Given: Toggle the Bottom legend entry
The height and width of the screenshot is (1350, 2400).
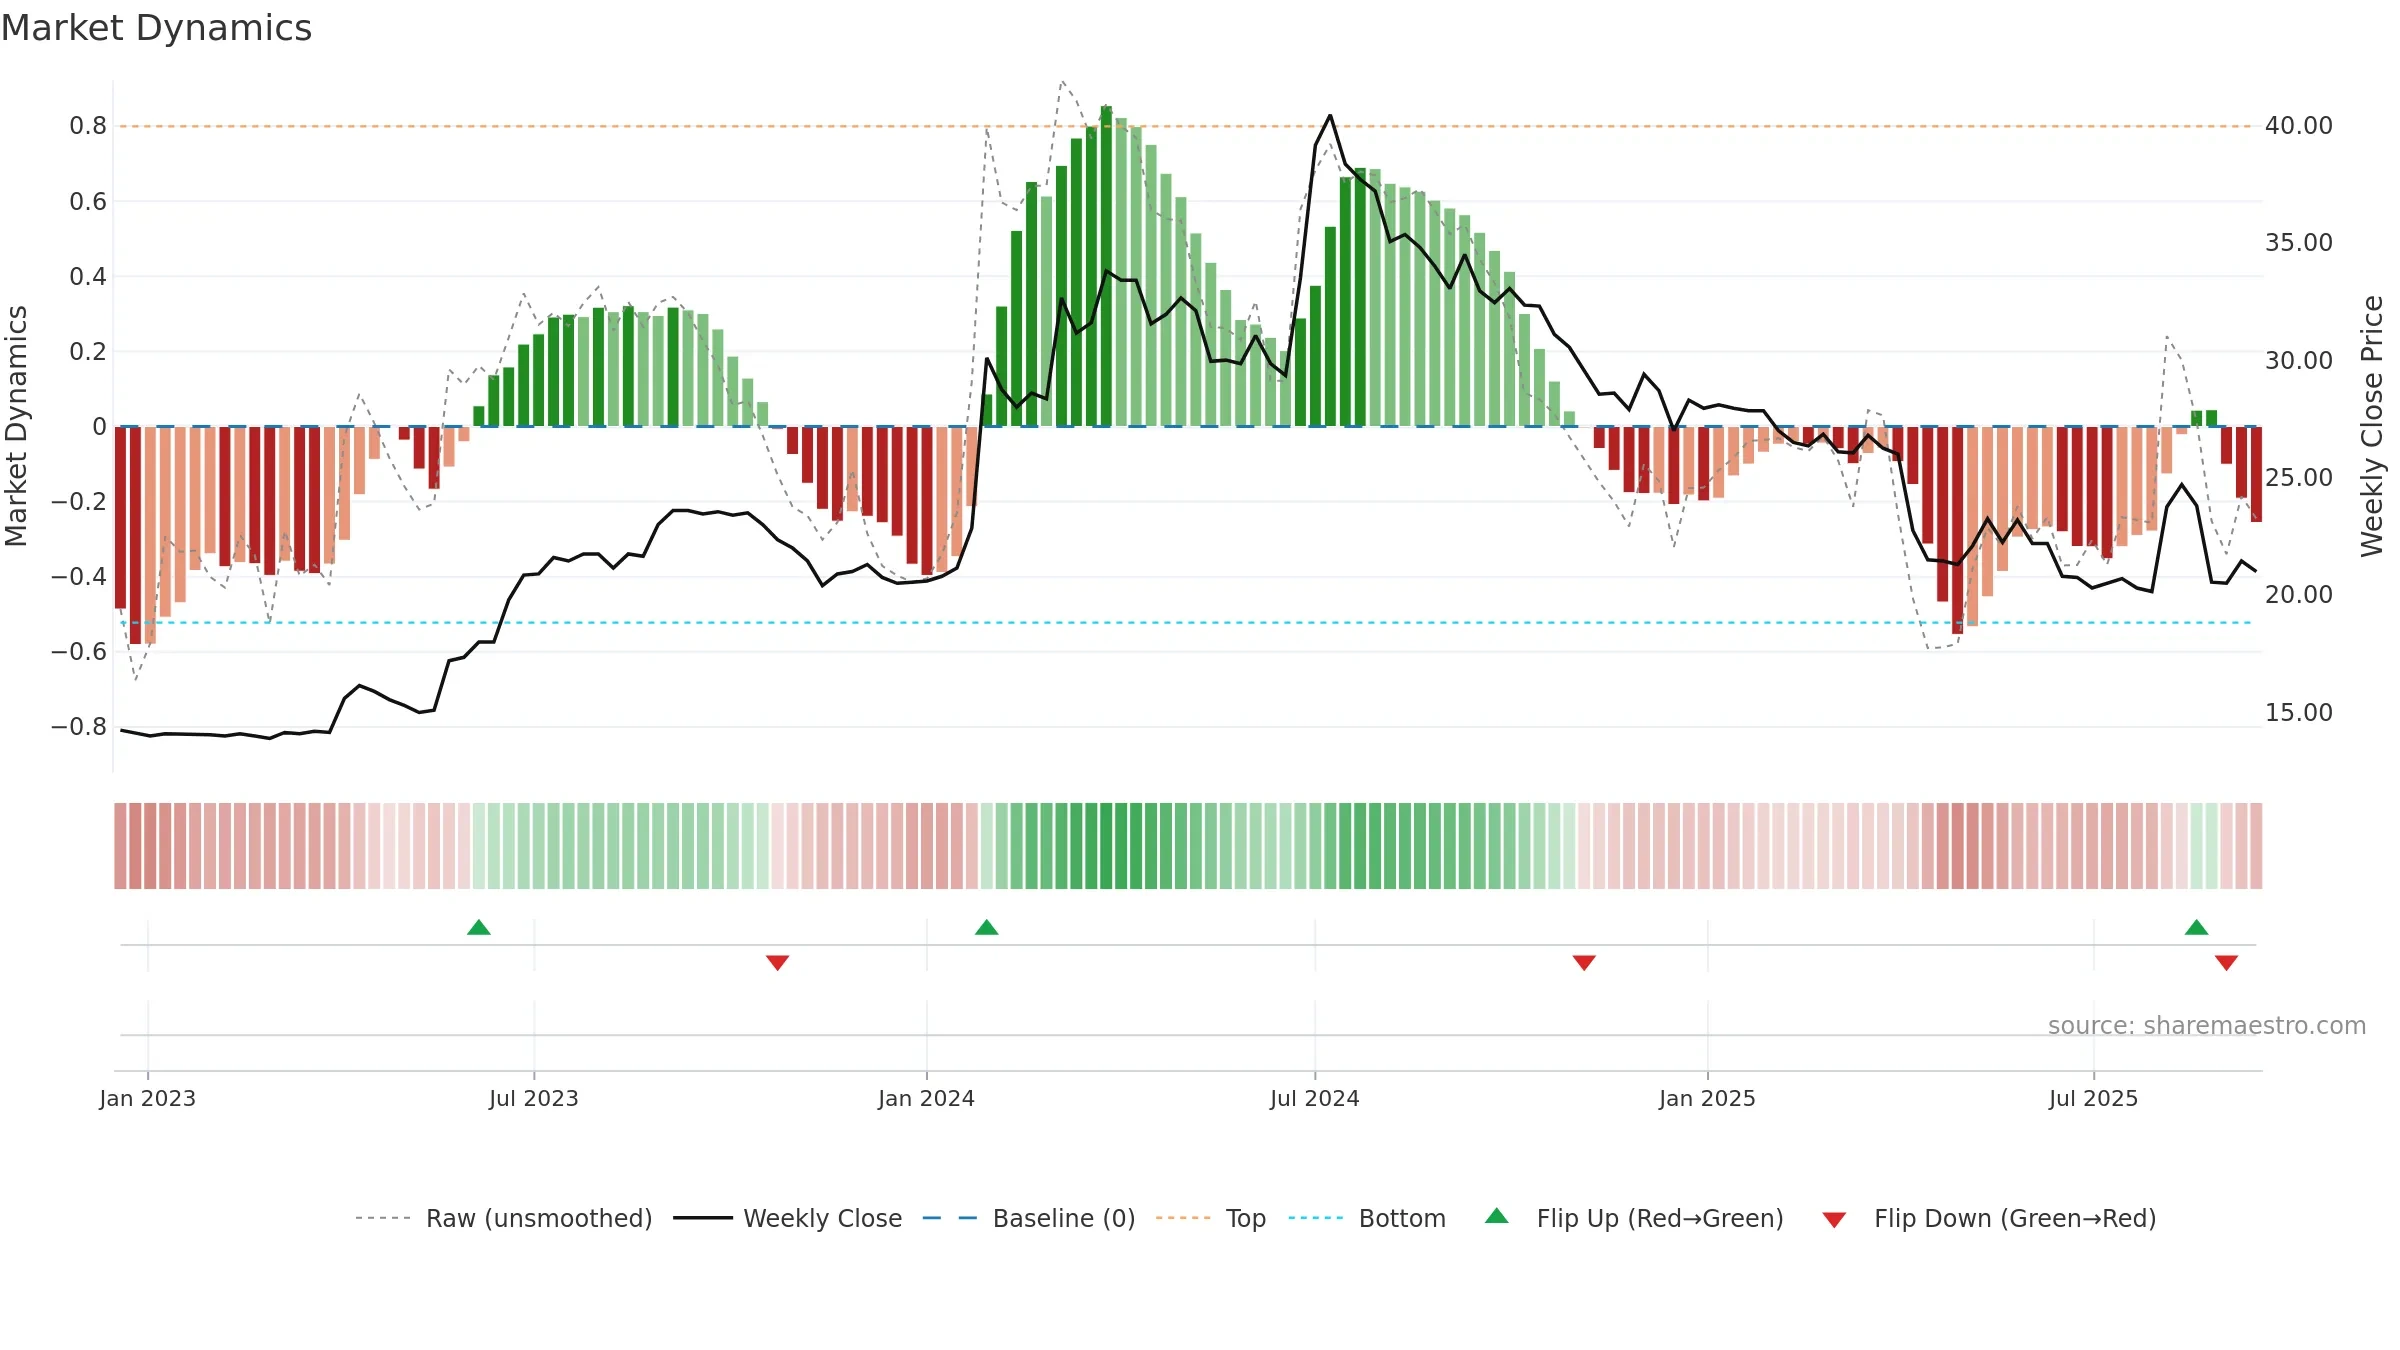Looking at the screenshot, I should click(1367, 1218).
